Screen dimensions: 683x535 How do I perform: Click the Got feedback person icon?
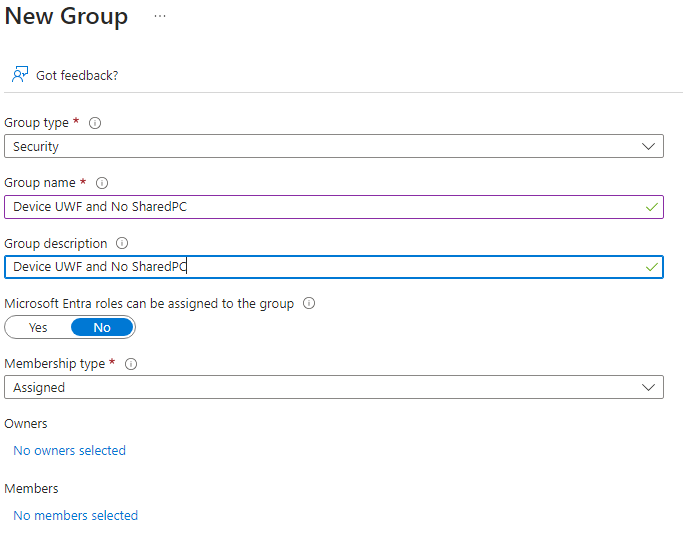pos(20,74)
